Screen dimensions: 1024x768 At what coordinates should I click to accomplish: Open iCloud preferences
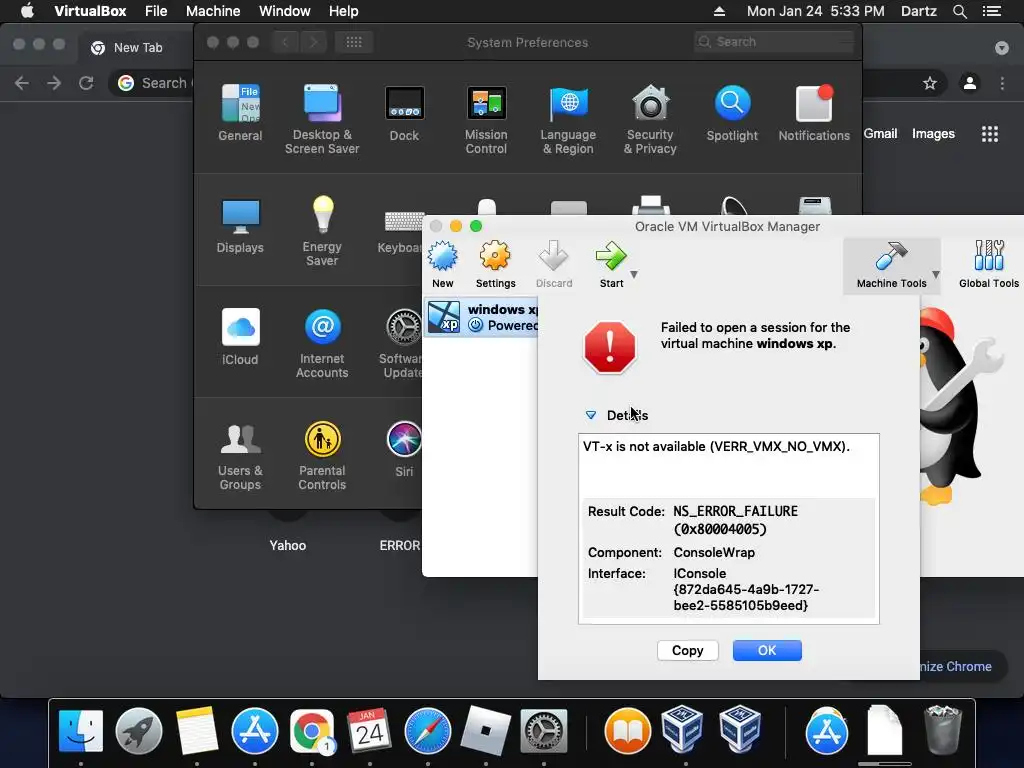(240, 338)
